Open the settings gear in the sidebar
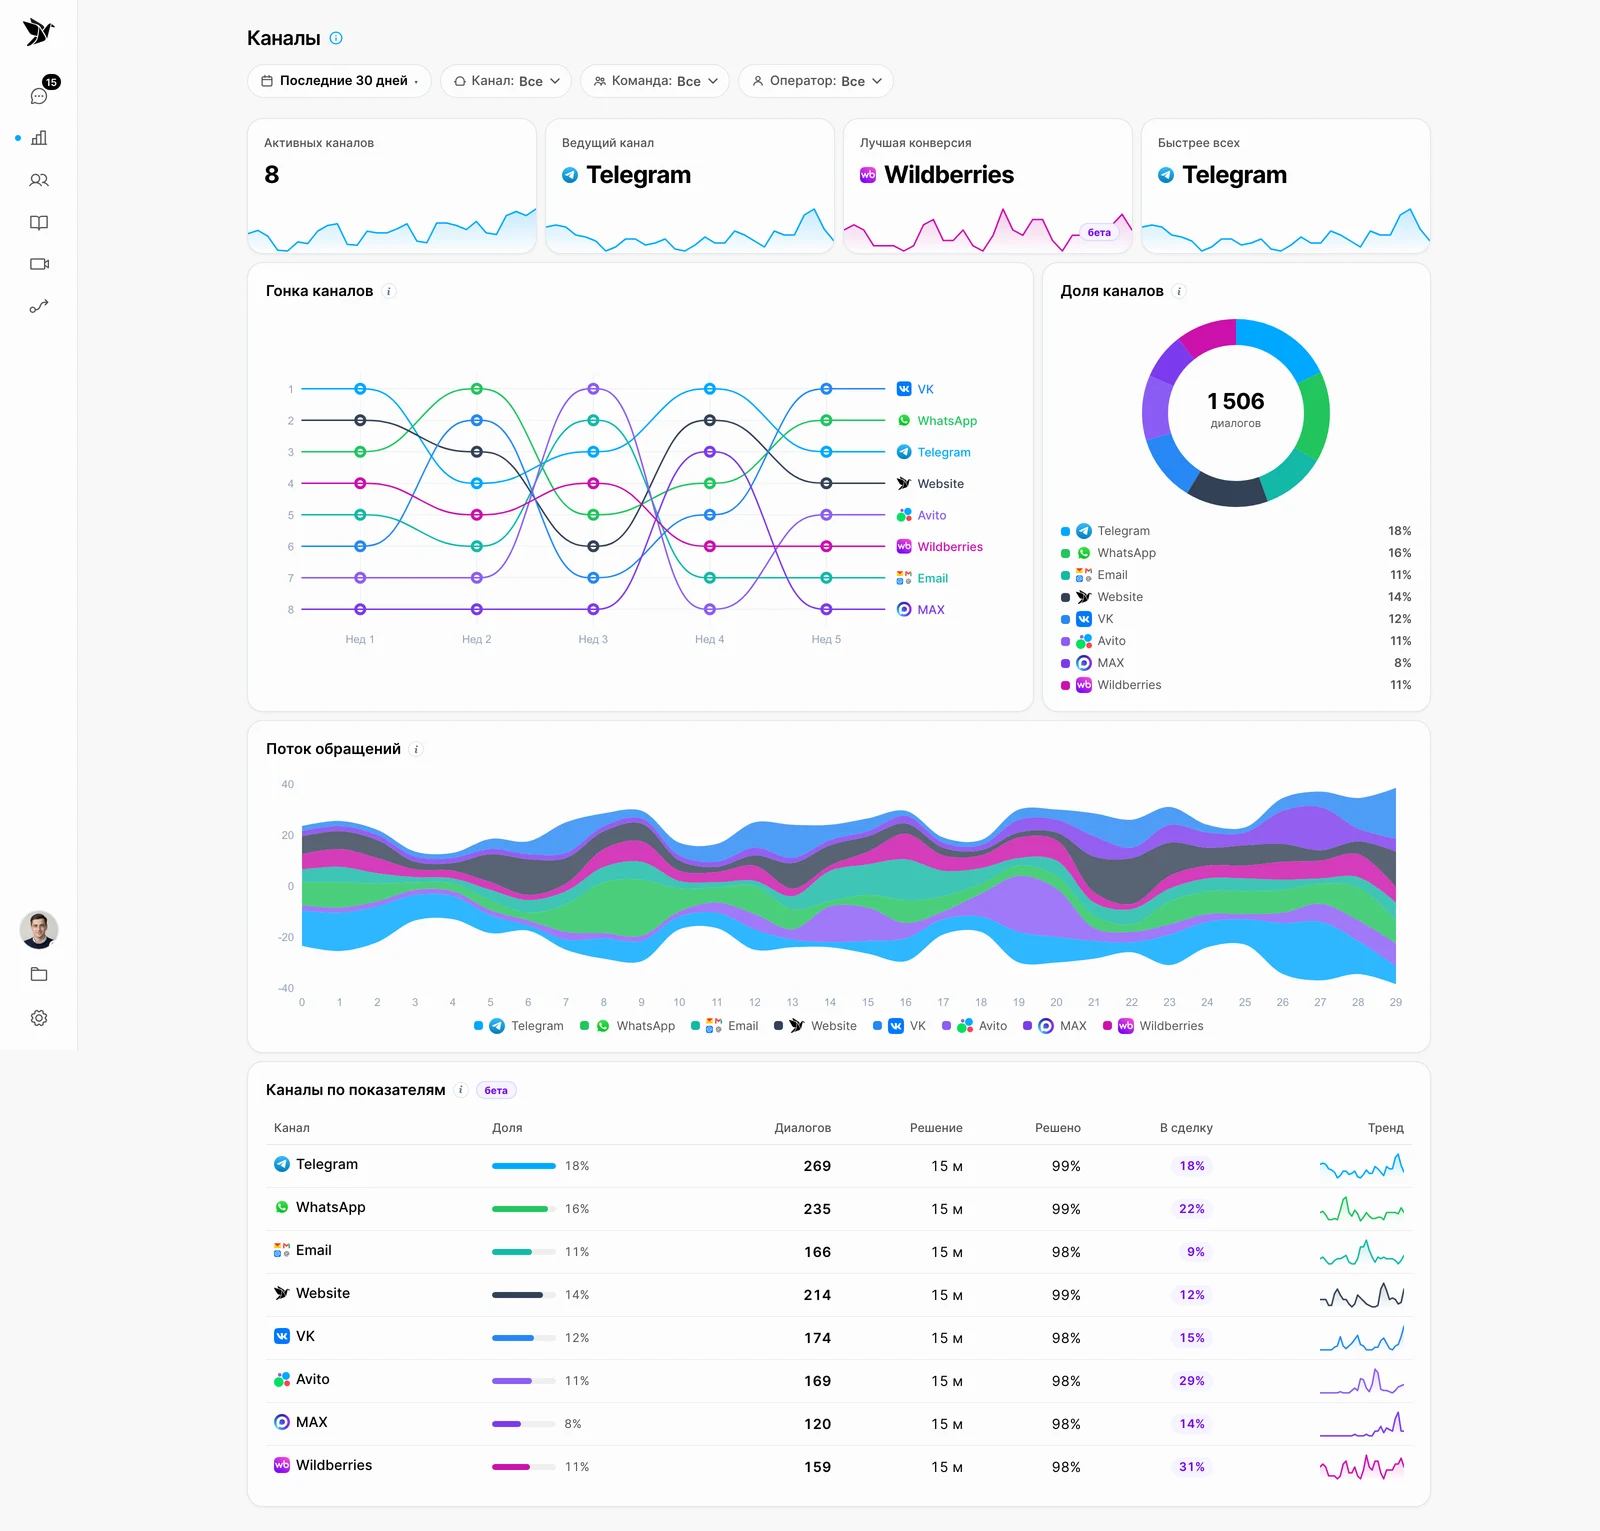The width and height of the screenshot is (1600, 1531). (x=39, y=1018)
